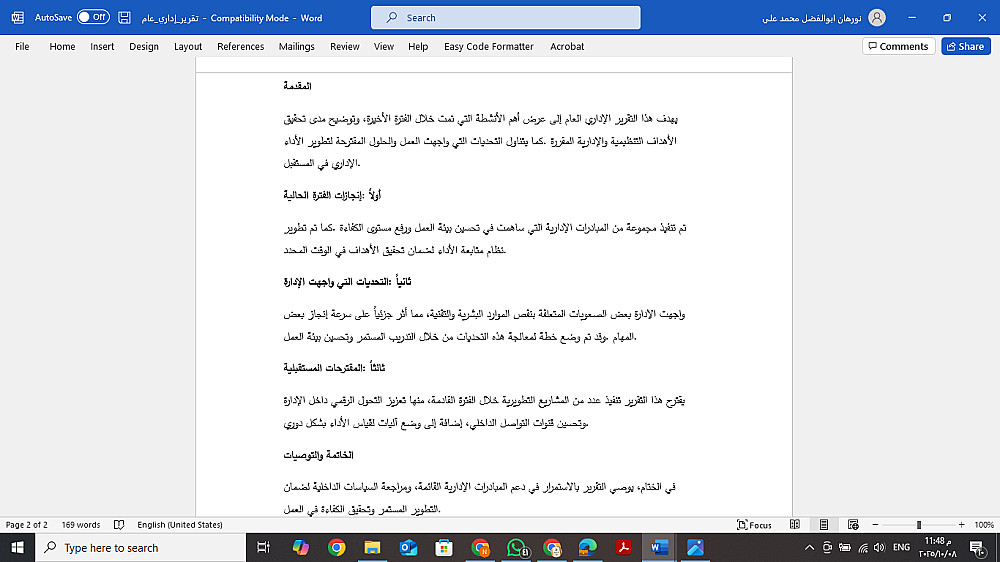Open the Review tab
This screenshot has width=1000, height=562.
tap(345, 47)
